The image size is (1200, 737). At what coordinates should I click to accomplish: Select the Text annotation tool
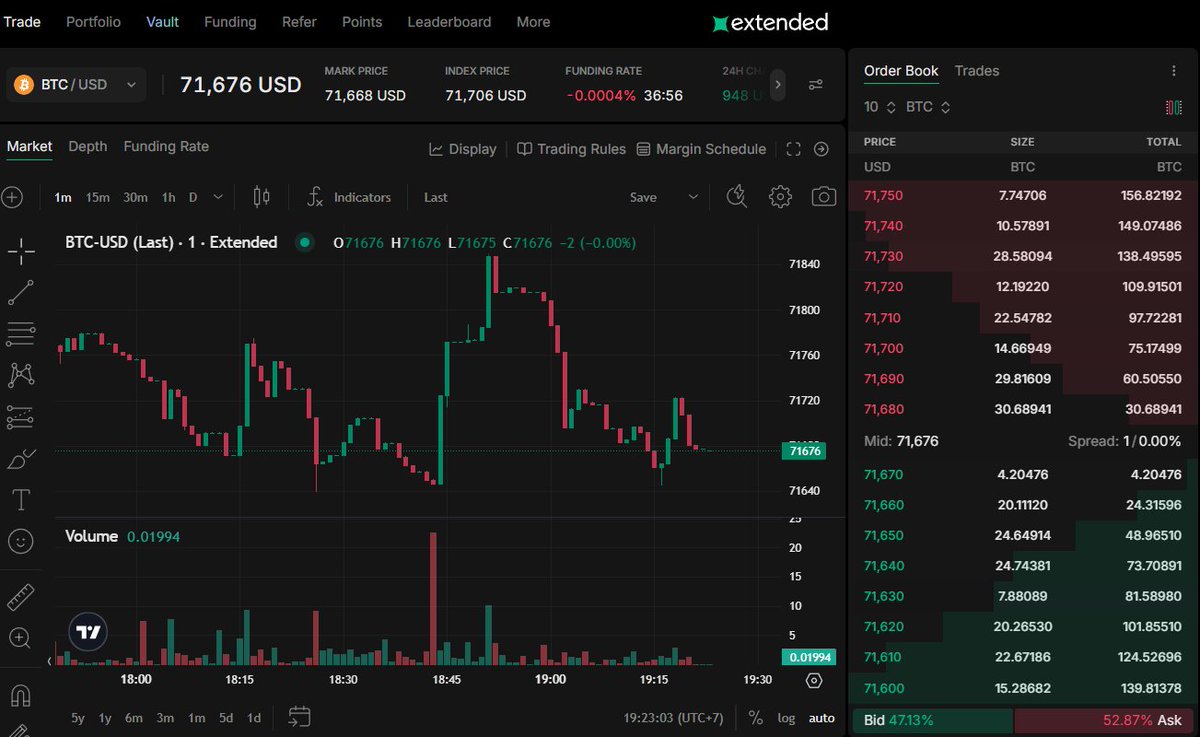coord(21,499)
